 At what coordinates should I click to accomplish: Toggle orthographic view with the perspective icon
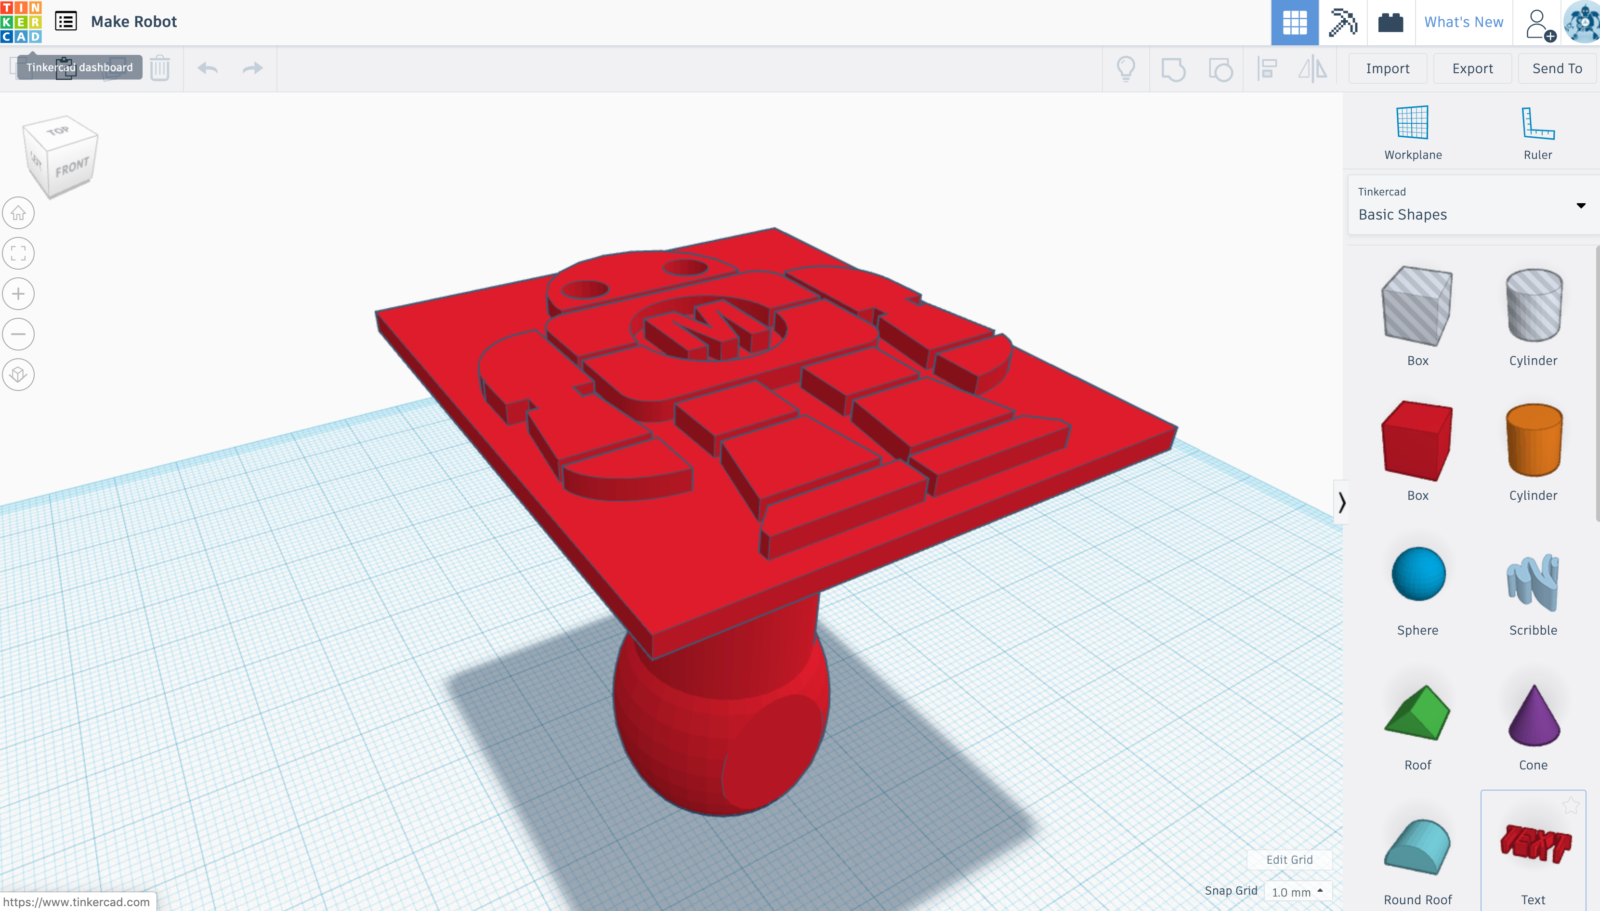coord(18,374)
